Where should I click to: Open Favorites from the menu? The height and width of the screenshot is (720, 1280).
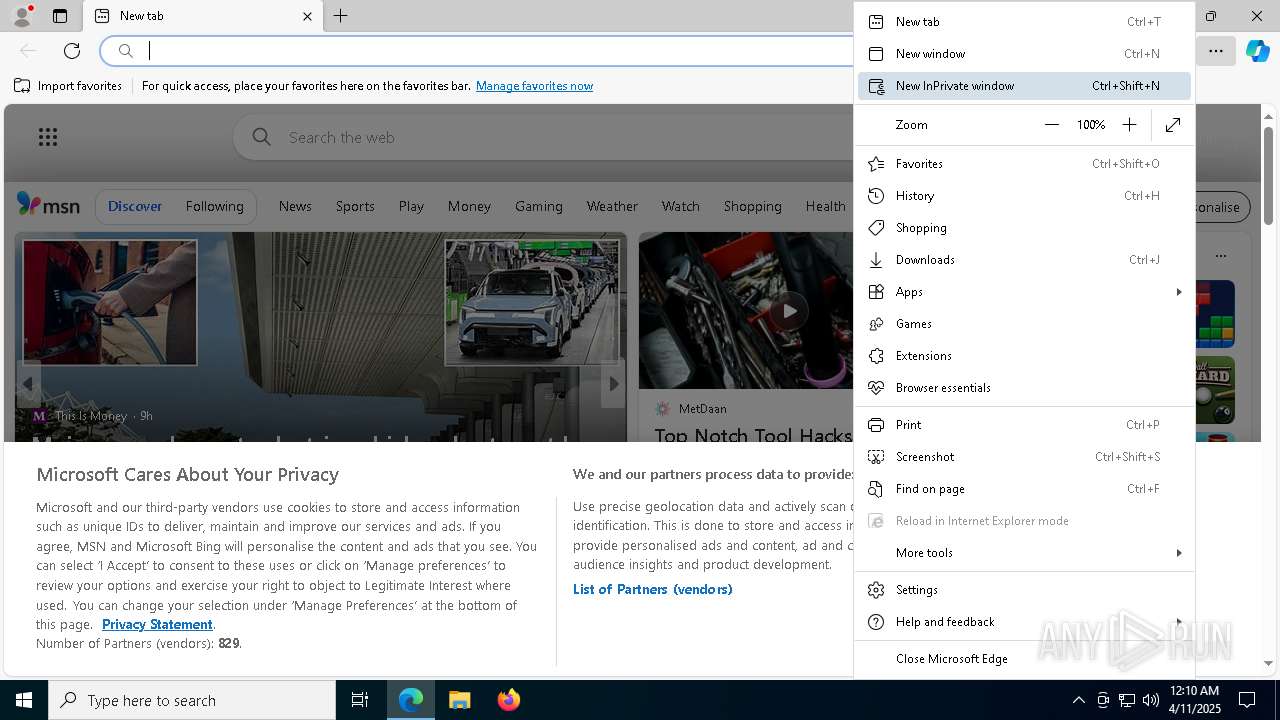(1024, 164)
